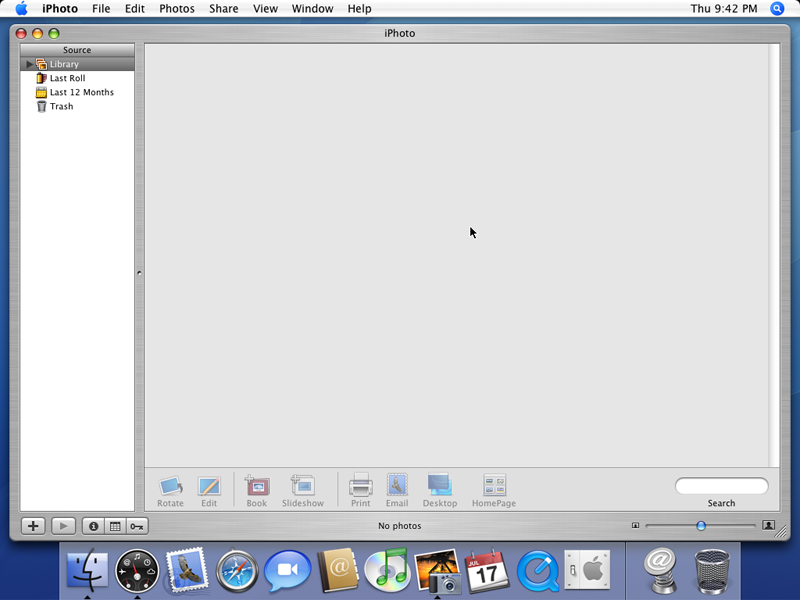
Task: Share photos via Email icon
Action: (397, 487)
